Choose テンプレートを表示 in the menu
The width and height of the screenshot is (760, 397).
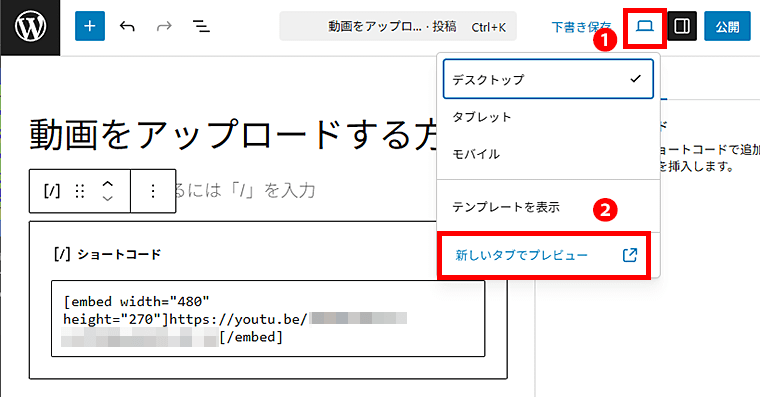click(548, 207)
